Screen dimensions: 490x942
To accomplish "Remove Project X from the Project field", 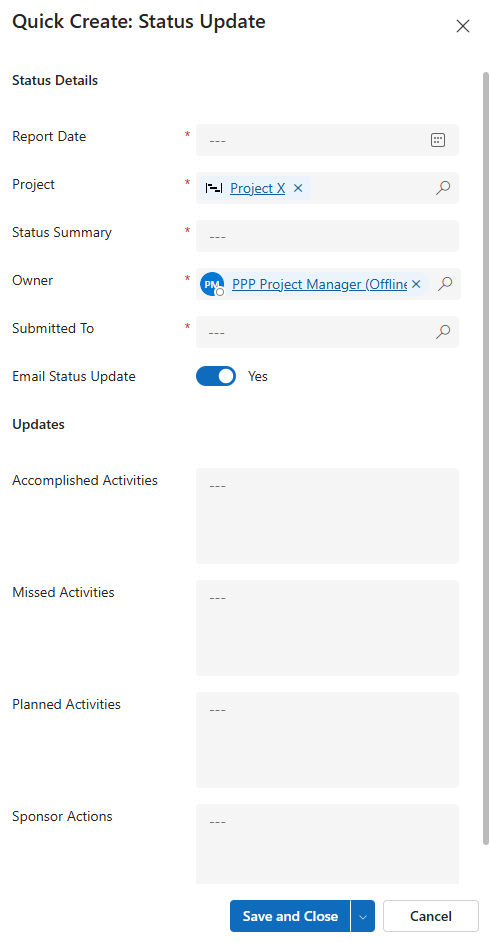I will (x=298, y=188).
